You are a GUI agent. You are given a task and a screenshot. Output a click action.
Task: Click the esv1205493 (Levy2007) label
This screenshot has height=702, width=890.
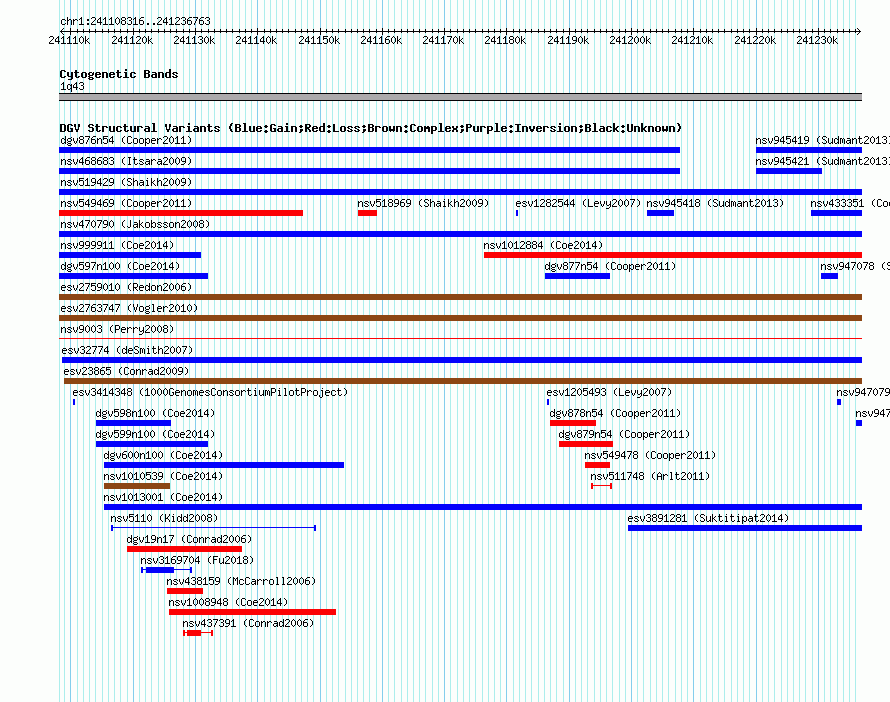coord(609,392)
